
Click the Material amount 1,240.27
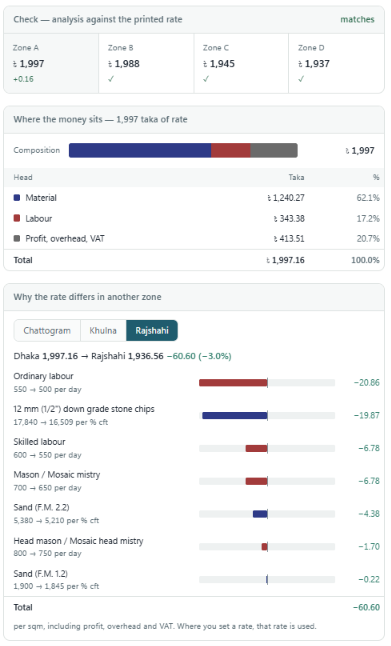coord(286,198)
